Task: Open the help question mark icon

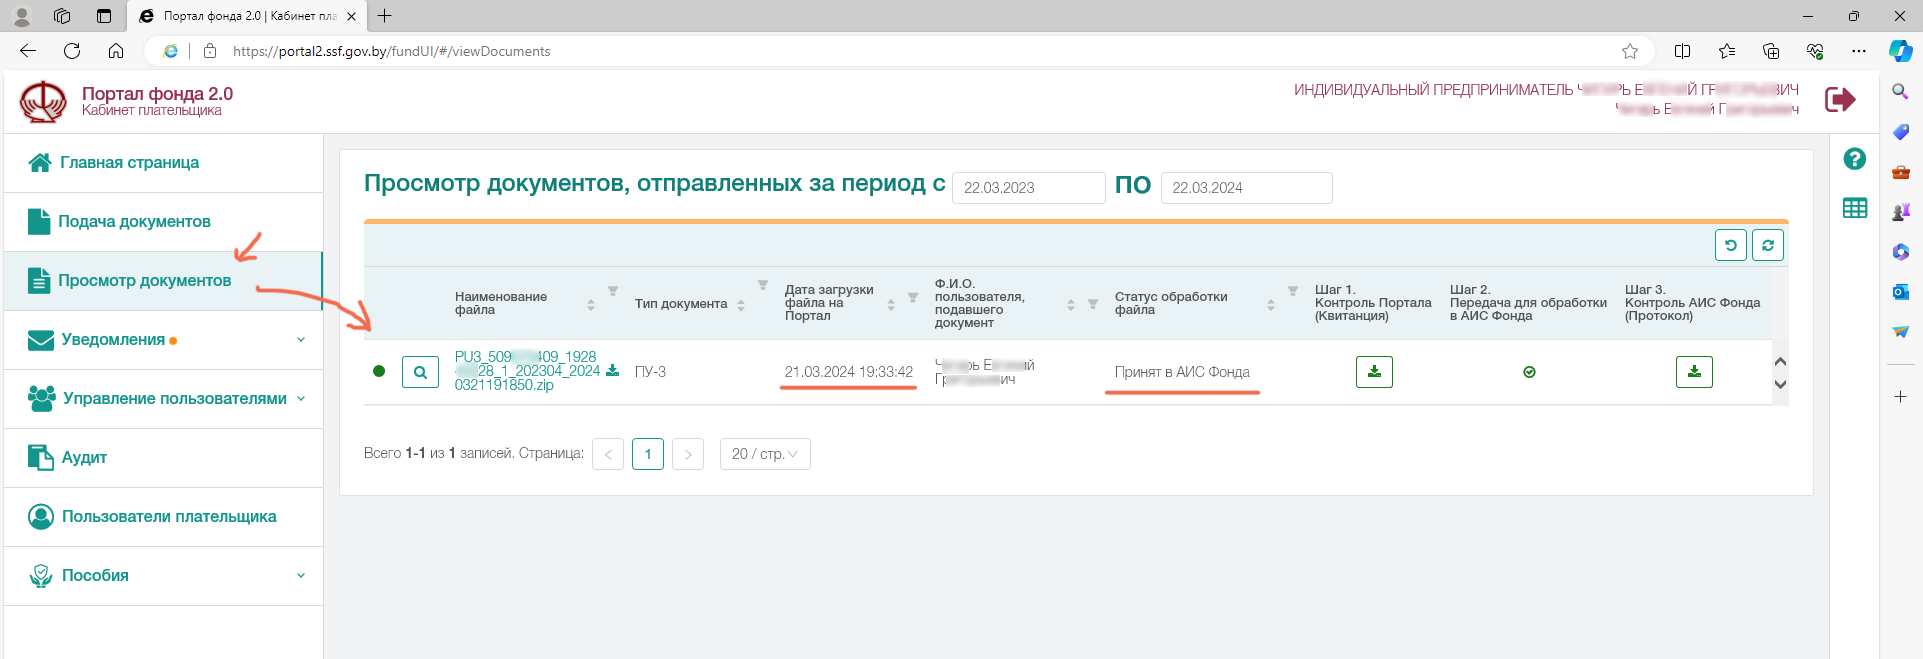Action: [1854, 159]
